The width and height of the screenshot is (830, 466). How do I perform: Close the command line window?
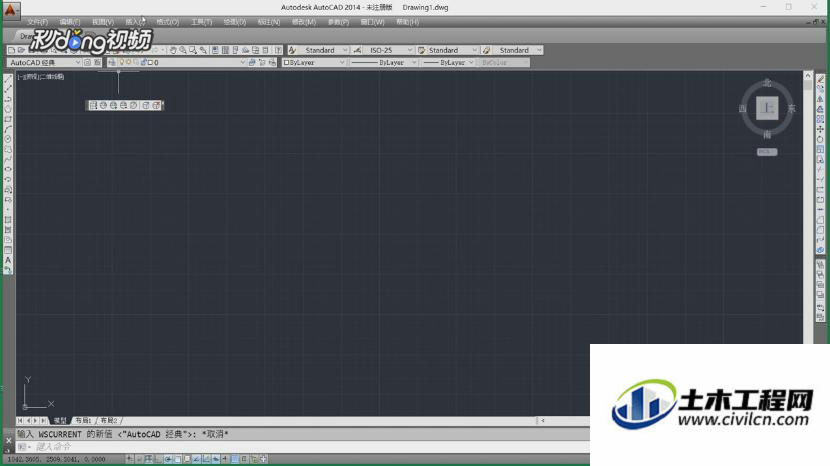[x=8, y=440]
